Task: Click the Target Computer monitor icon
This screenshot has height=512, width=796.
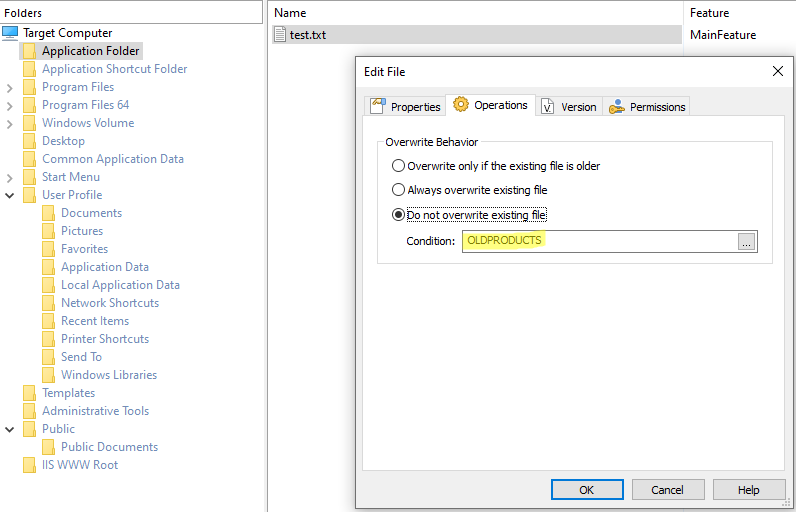Action: pyautogui.click(x=11, y=33)
